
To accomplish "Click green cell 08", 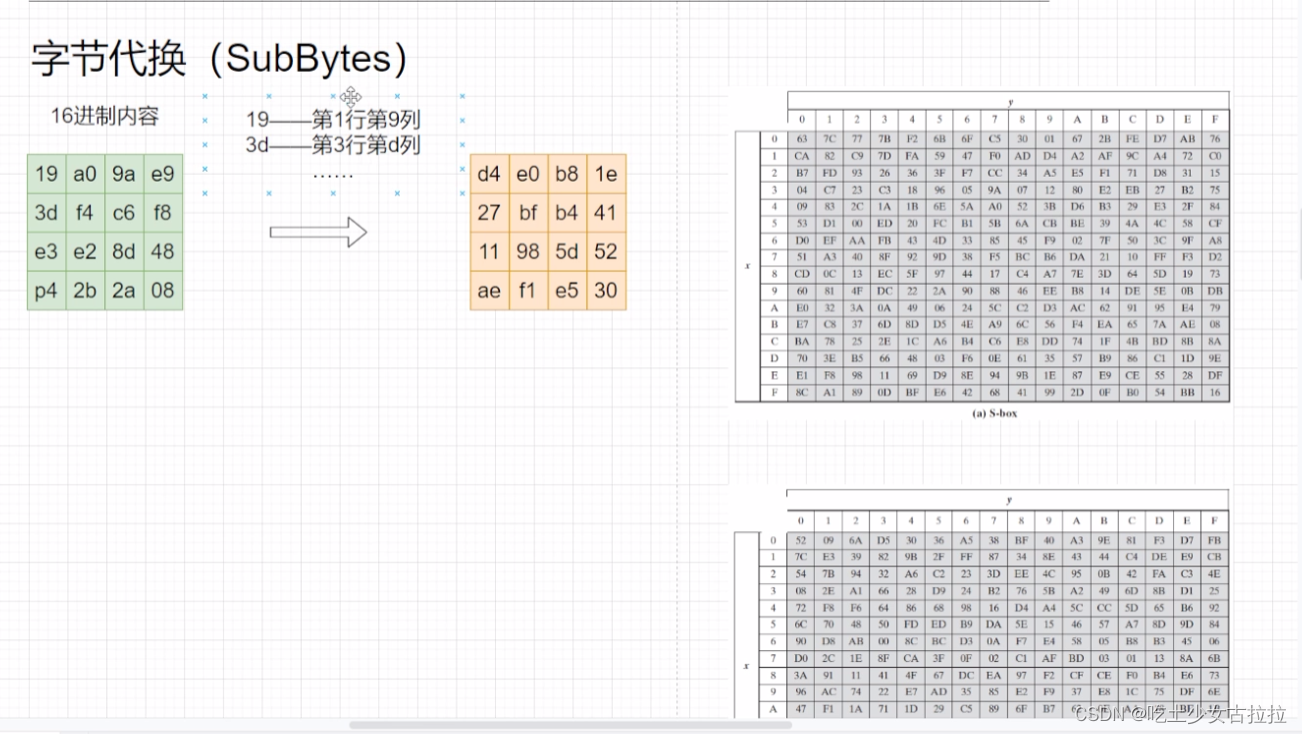I will click(x=163, y=290).
